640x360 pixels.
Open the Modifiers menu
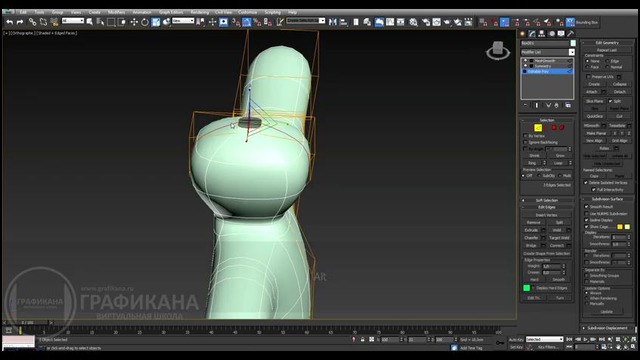click(x=116, y=12)
